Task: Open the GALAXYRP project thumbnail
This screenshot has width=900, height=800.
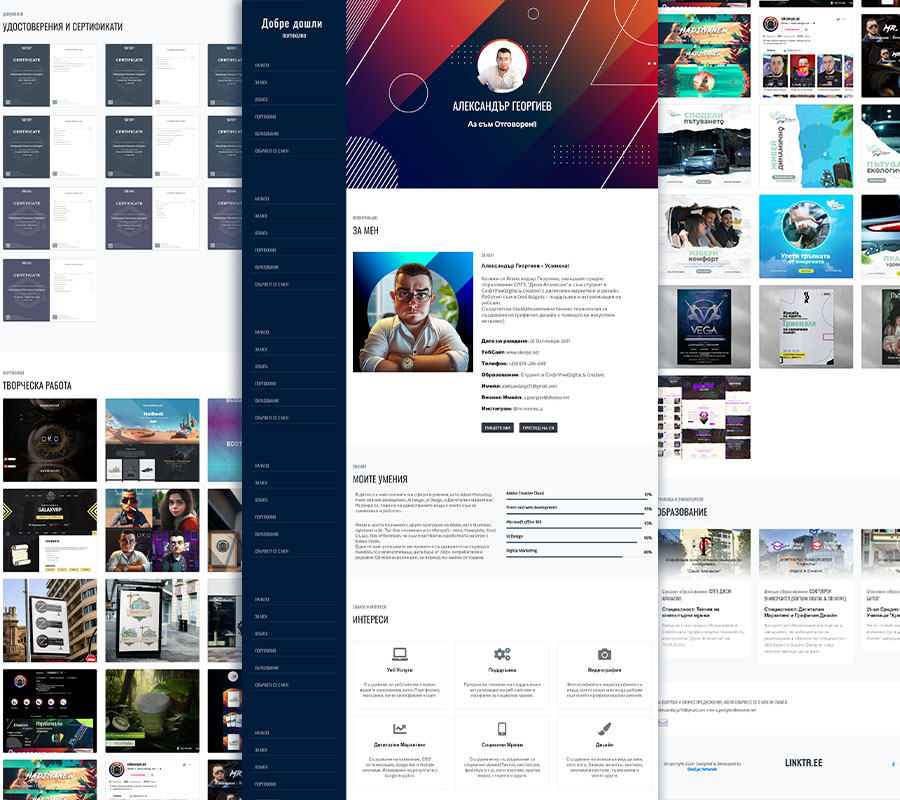Action: point(50,530)
